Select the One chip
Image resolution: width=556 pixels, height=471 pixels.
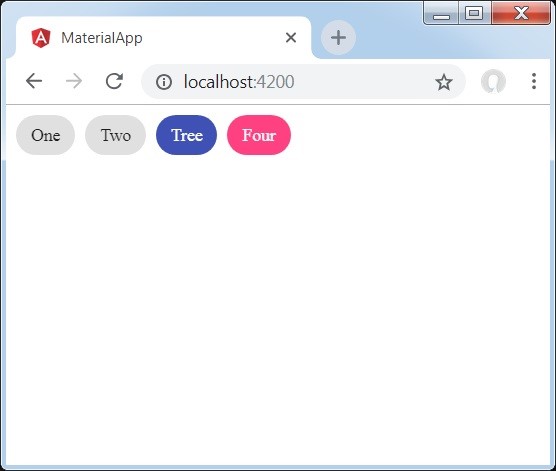(45, 135)
